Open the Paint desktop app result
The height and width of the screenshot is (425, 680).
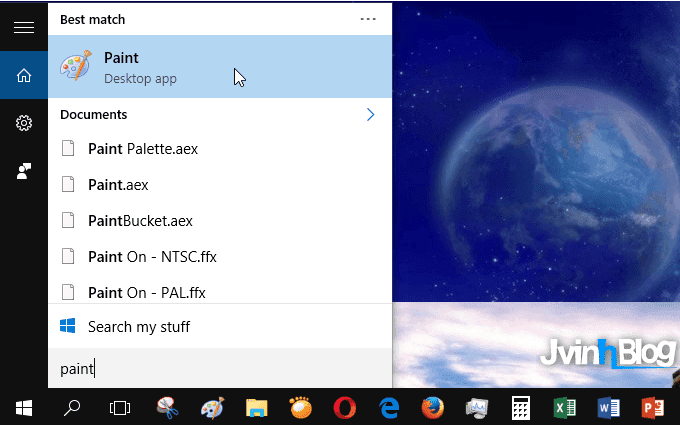(x=220, y=66)
